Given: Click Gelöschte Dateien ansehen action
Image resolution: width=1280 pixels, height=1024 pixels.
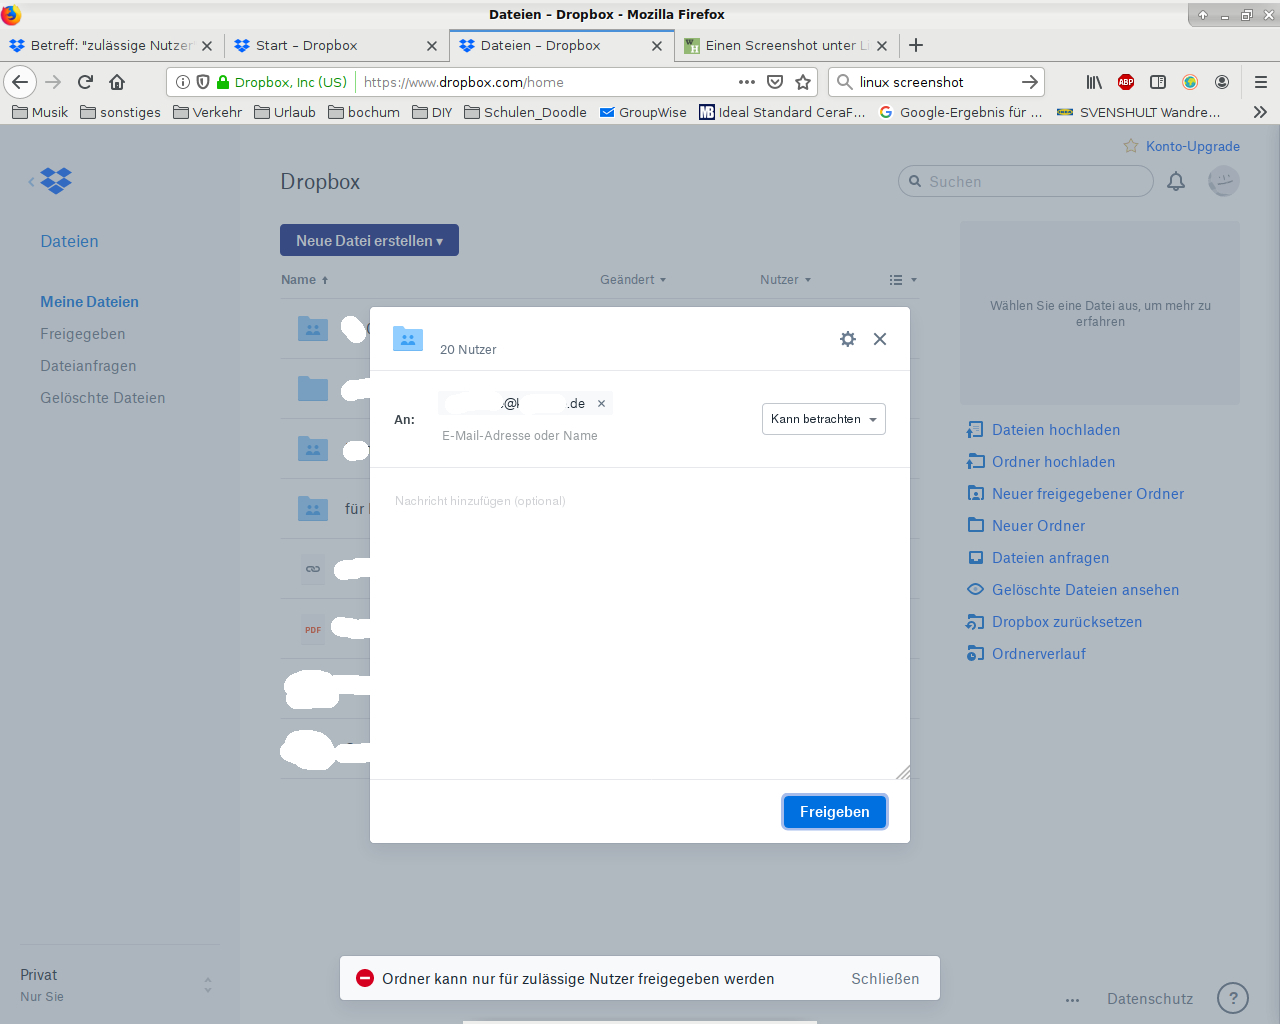Looking at the screenshot, I should [x=1073, y=590].
